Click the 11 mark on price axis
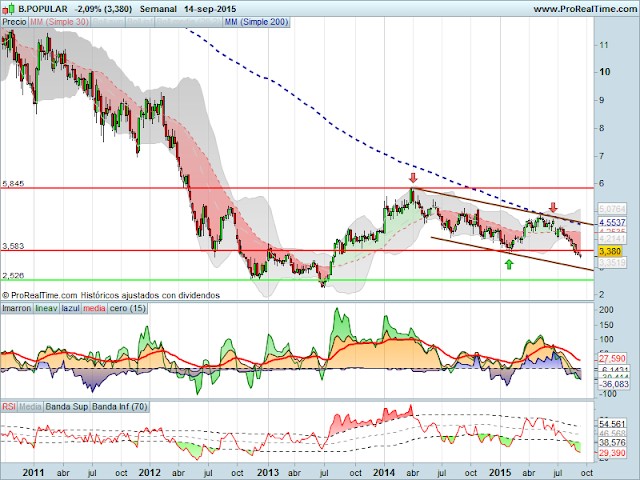 [604, 45]
